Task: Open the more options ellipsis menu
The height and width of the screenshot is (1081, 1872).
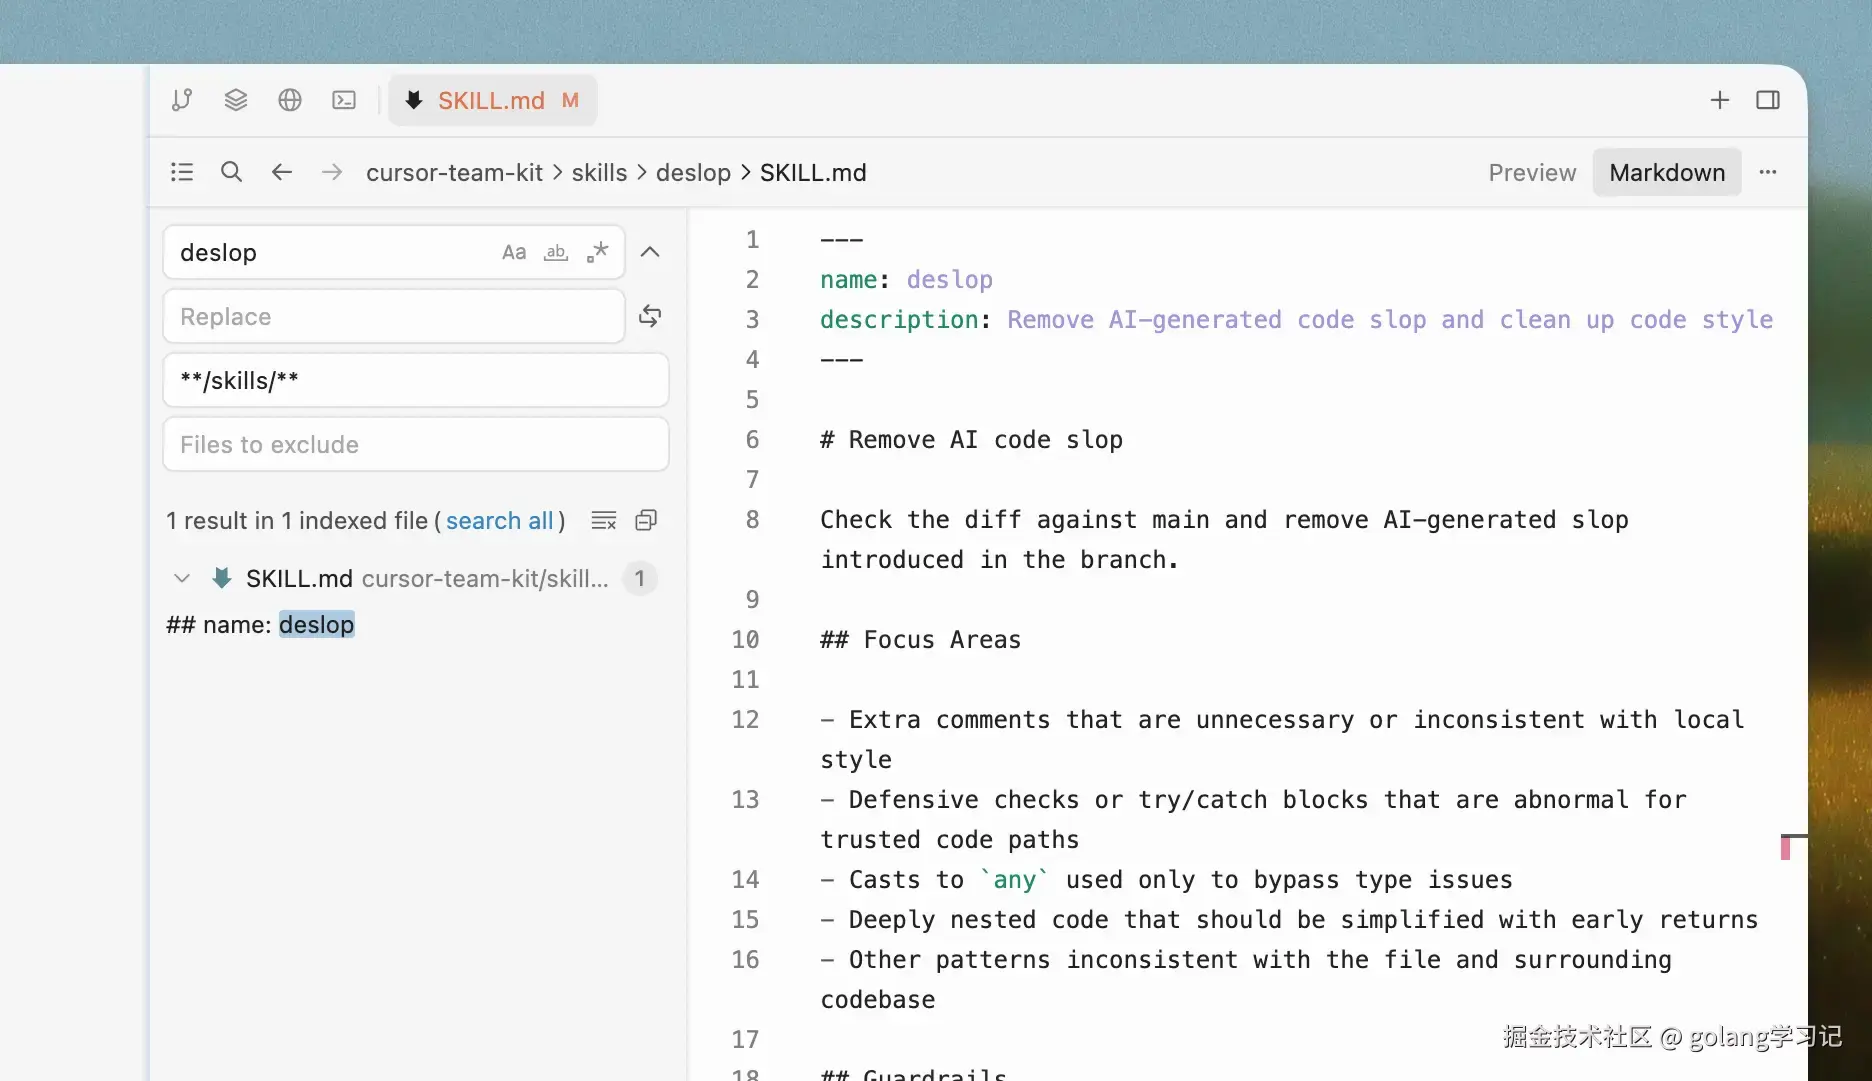Action: click(1768, 172)
